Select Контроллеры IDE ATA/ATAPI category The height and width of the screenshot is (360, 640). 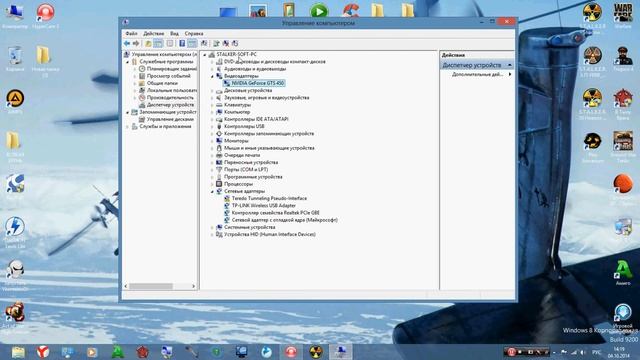tap(256, 119)
